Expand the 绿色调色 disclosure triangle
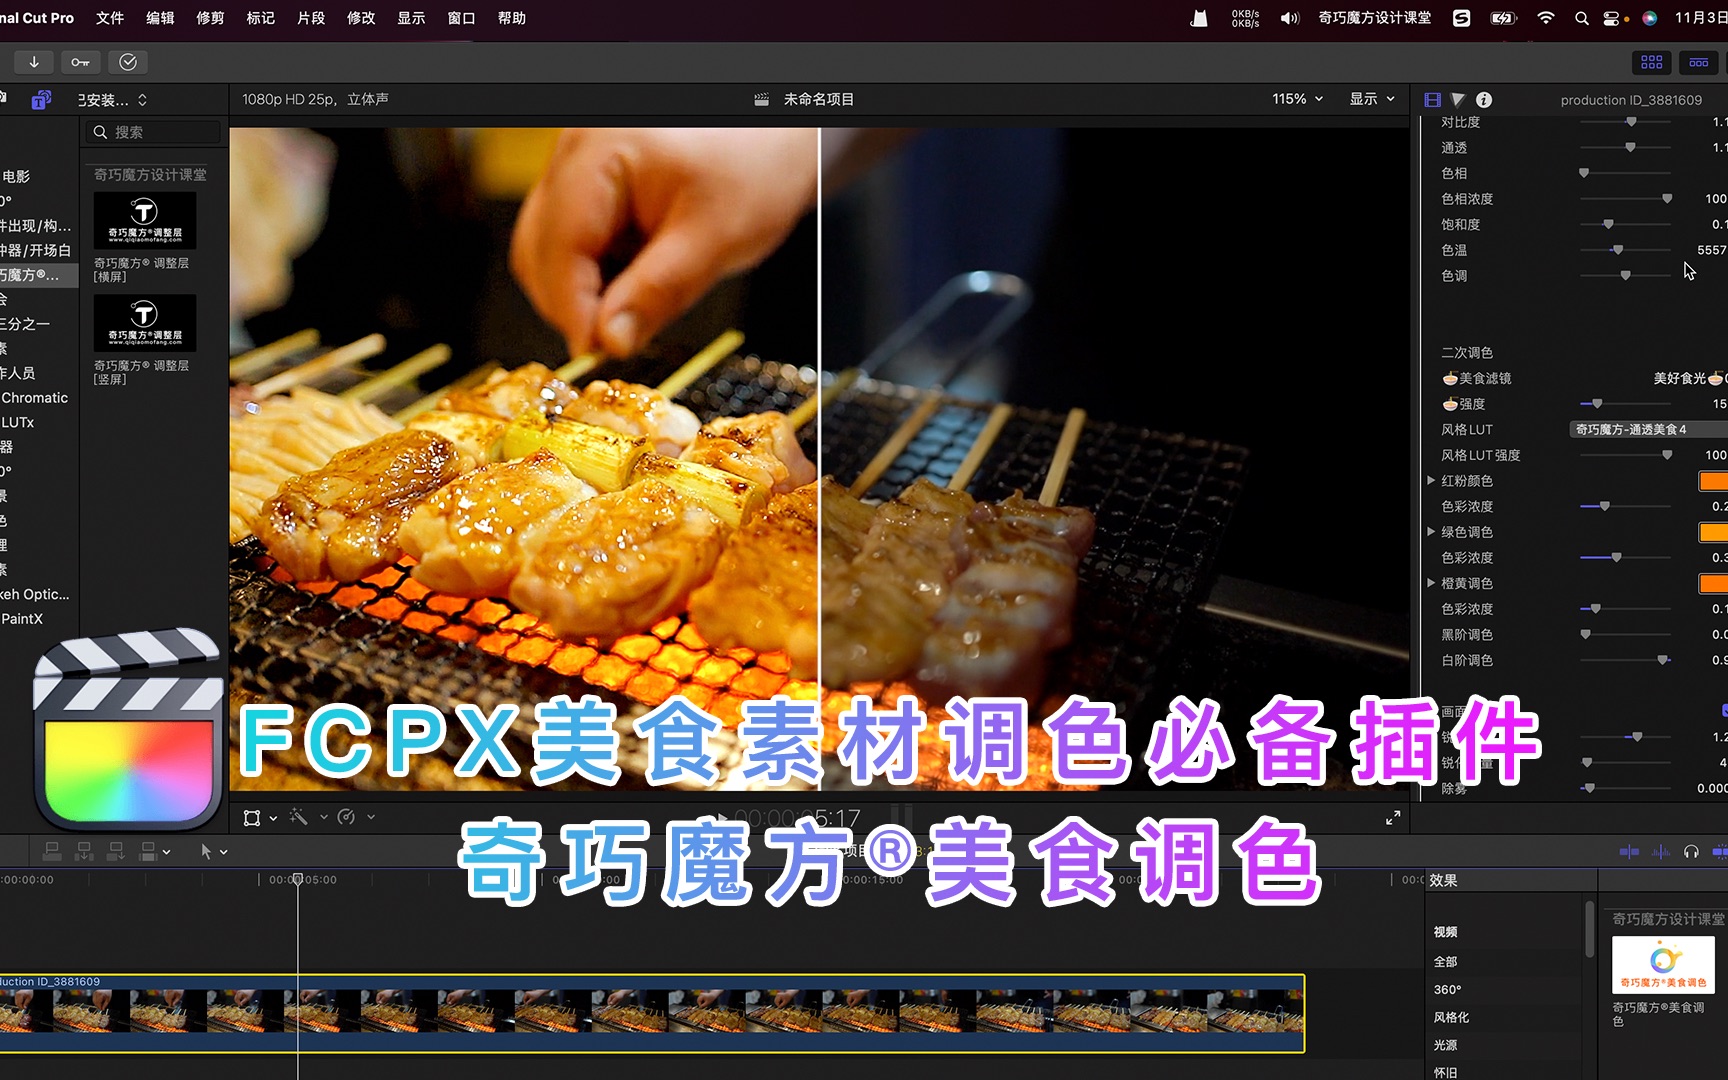The height and width of the screenshot is (1080, 1728). tap(1431, 532)
